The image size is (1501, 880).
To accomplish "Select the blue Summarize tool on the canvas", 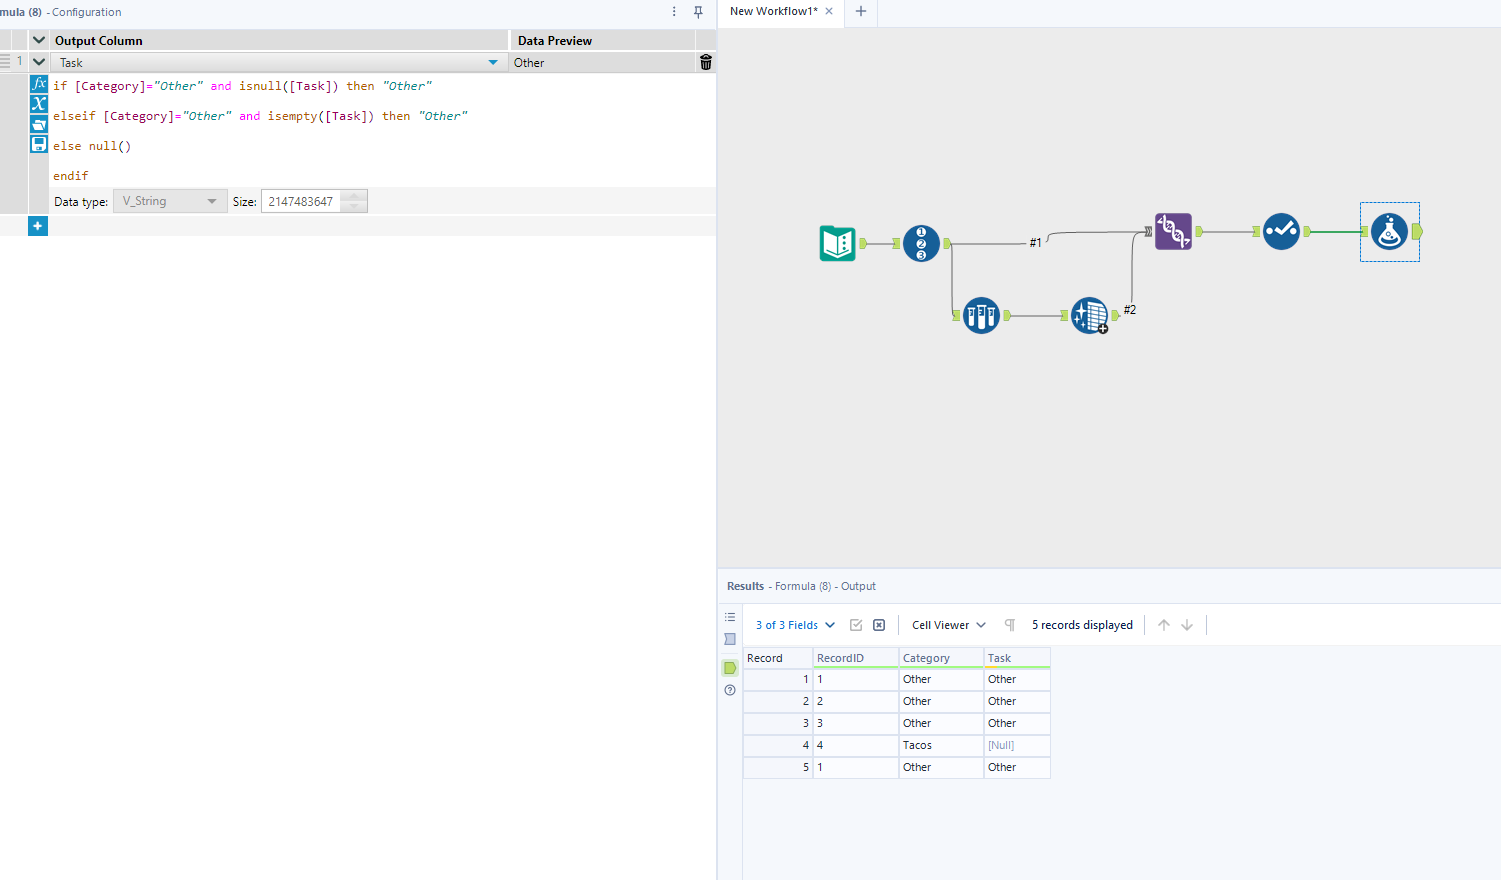I will click(x=981, y=314).
